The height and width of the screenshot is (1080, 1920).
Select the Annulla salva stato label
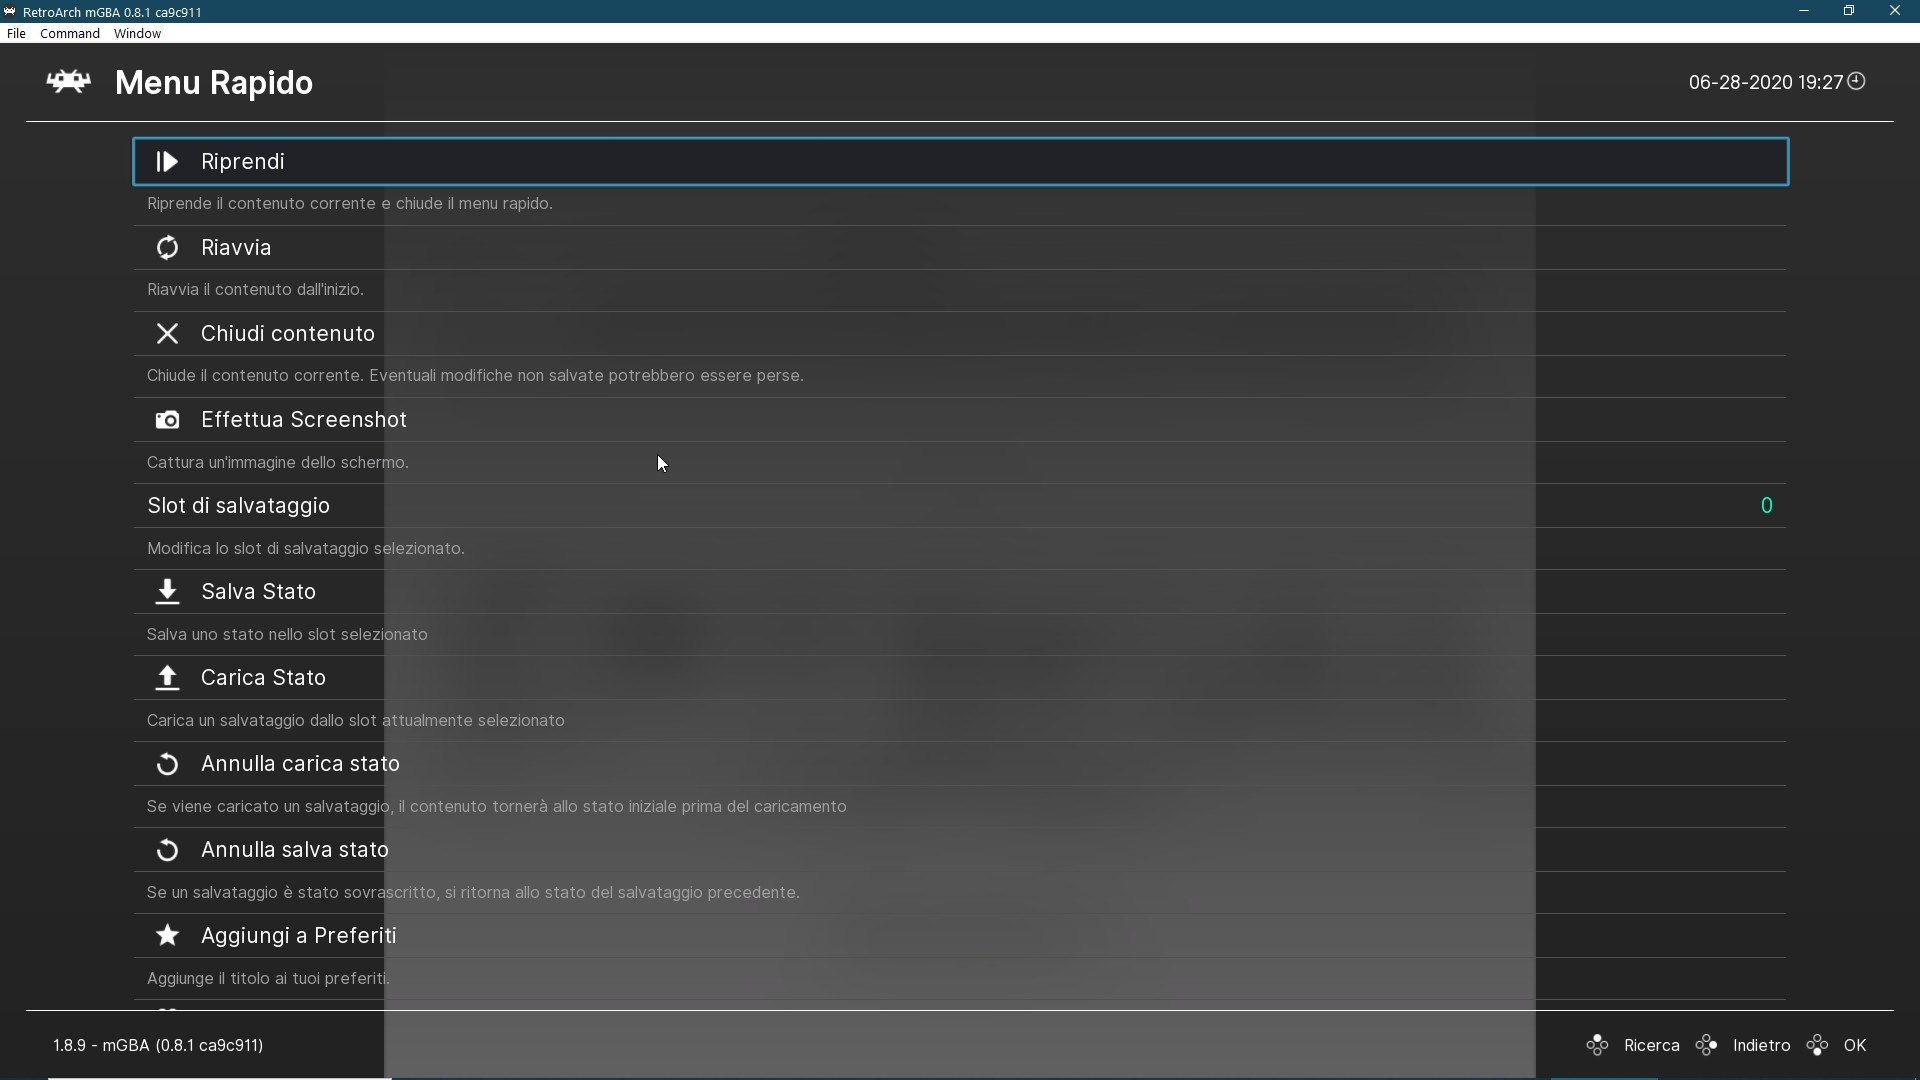click(x=295, y=850)
